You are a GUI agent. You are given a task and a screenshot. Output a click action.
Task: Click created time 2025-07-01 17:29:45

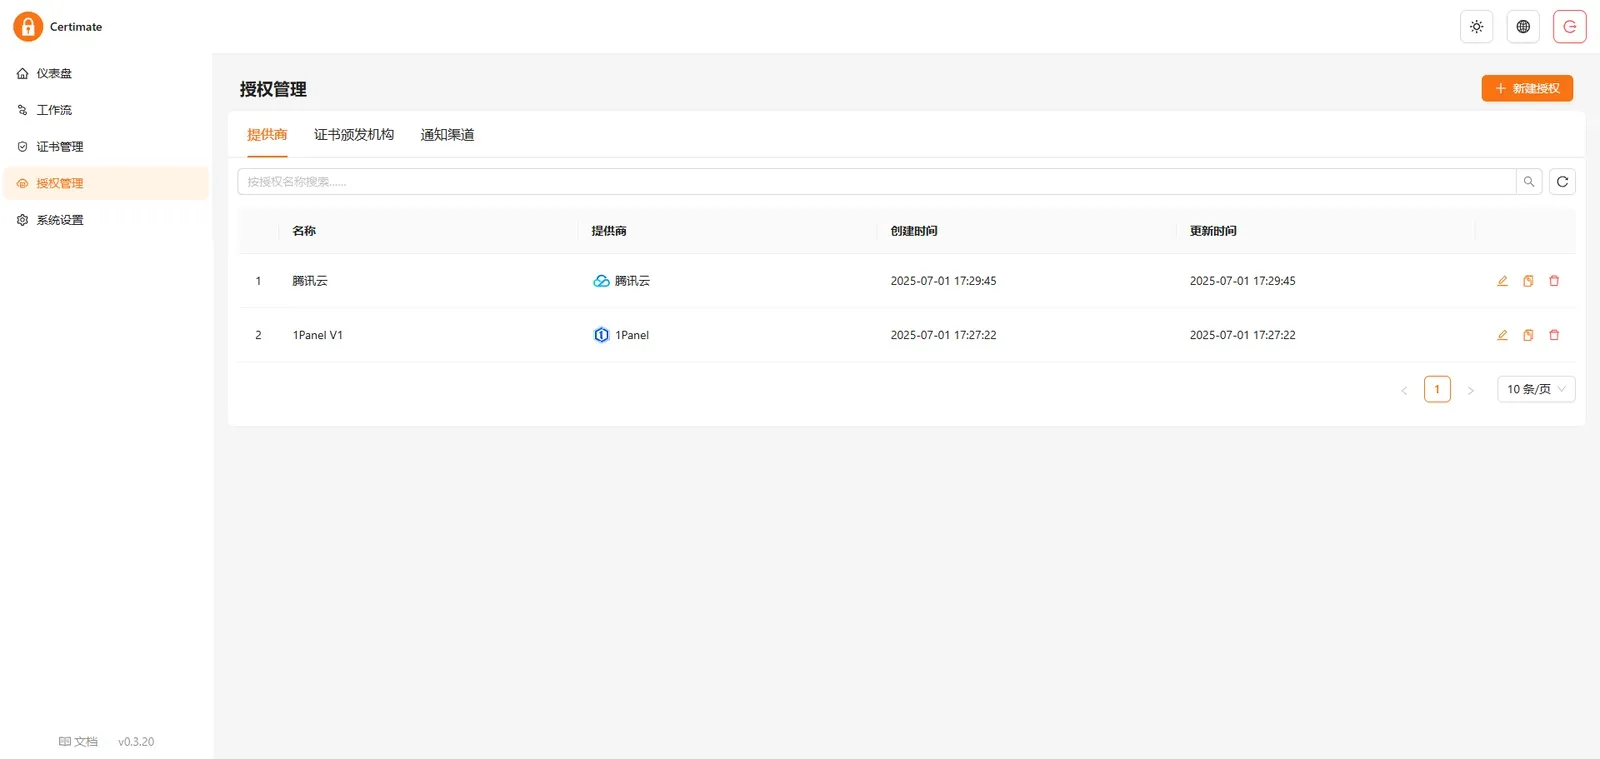[x=943, y=281]
